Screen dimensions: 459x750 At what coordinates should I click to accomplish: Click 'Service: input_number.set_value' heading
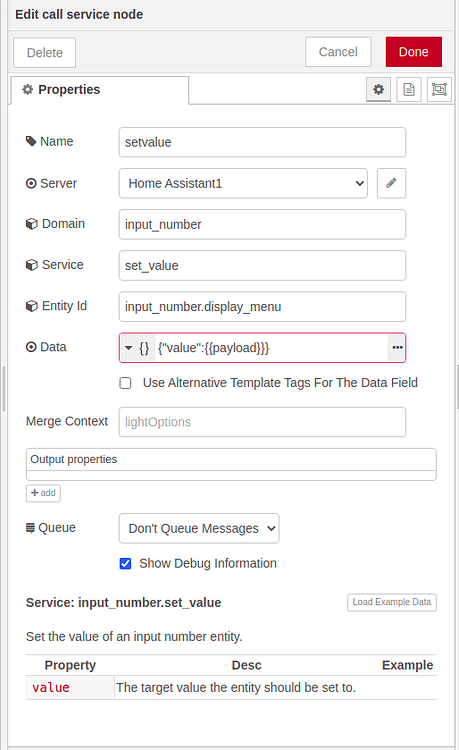click(123, 603)
